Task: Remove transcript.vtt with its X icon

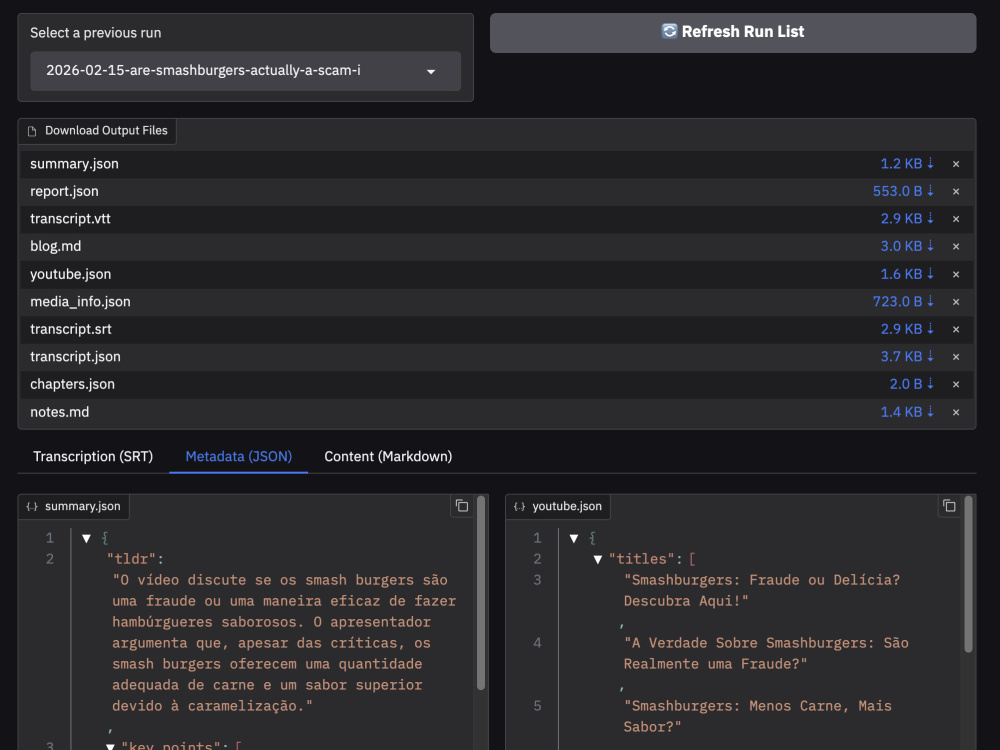Action: (956, 219)
